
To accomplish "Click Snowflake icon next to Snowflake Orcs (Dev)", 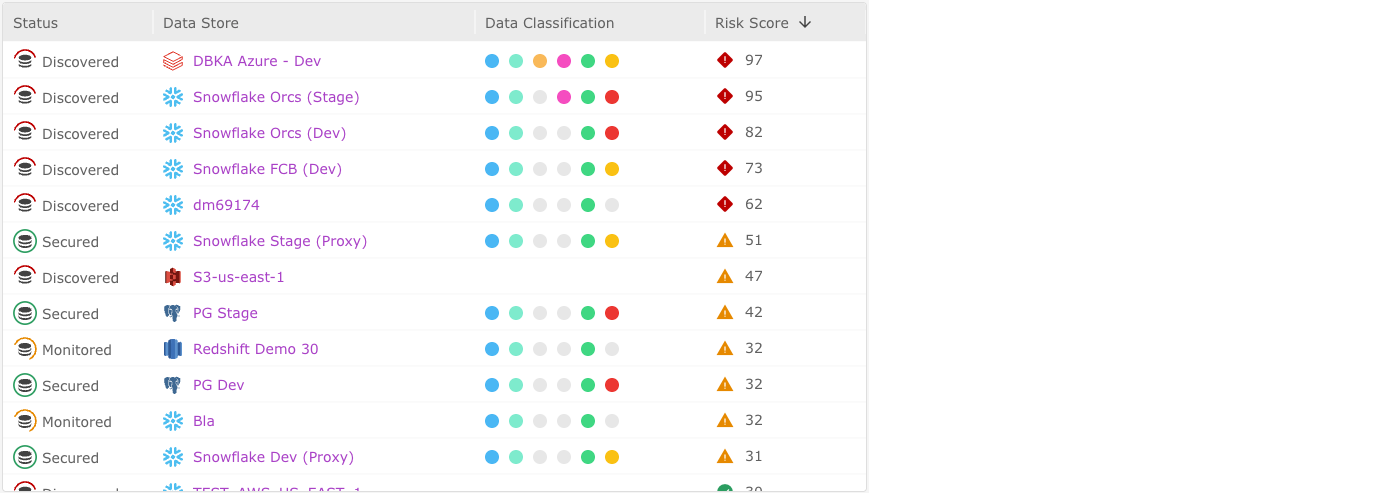I will tap(173, 133).
